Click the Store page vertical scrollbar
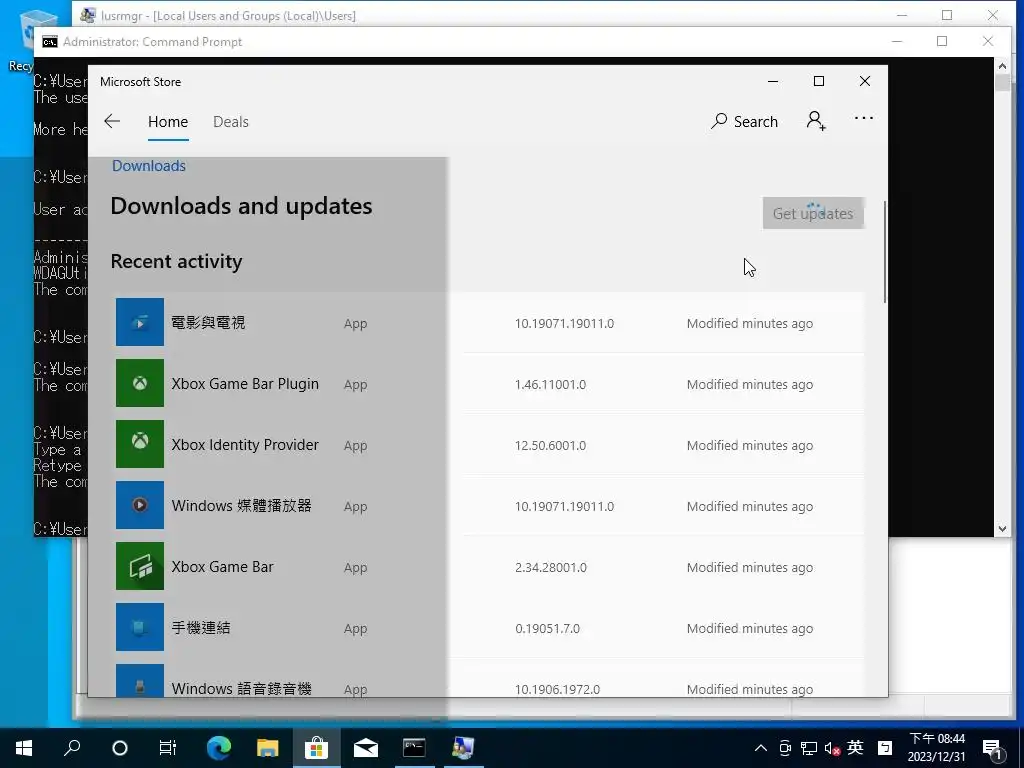Image resolution: width=1024 pixels, height=768 pixels. tap(884, 252)
